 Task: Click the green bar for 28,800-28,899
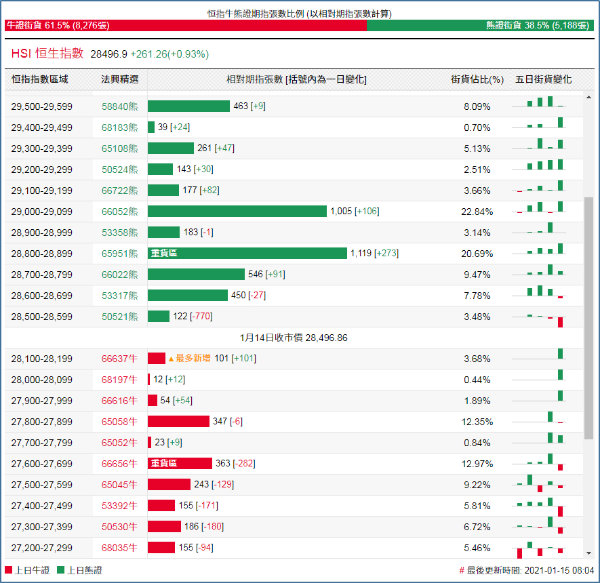point(247,253)
